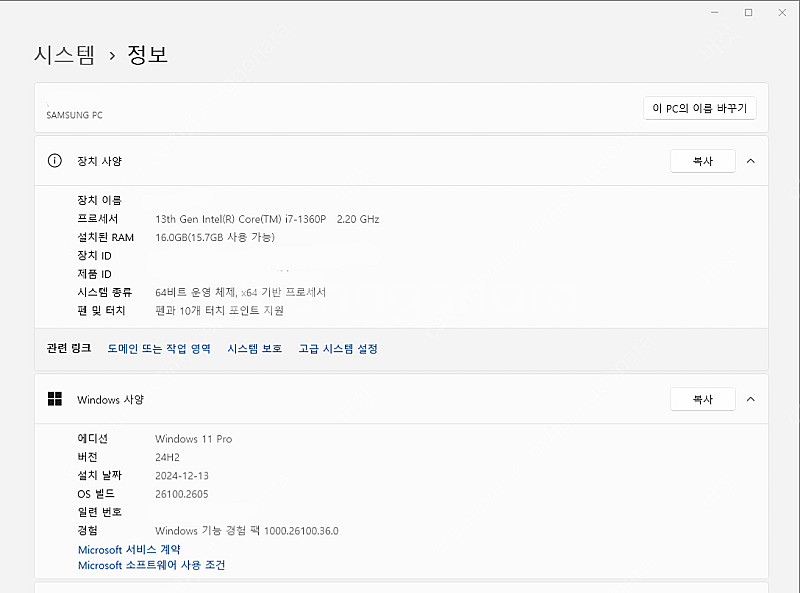
Task: Click the 에디션 label
Action: click(92, 439)
